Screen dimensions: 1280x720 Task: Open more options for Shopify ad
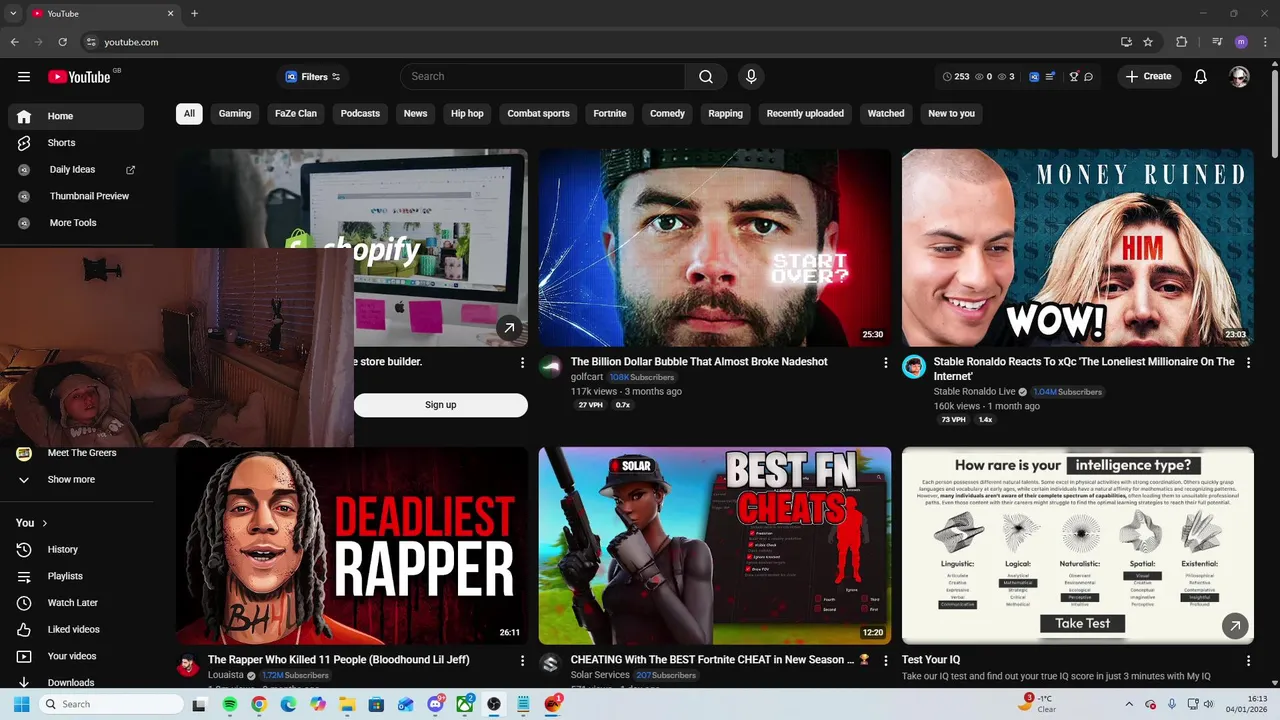click(x=522, y=363)
